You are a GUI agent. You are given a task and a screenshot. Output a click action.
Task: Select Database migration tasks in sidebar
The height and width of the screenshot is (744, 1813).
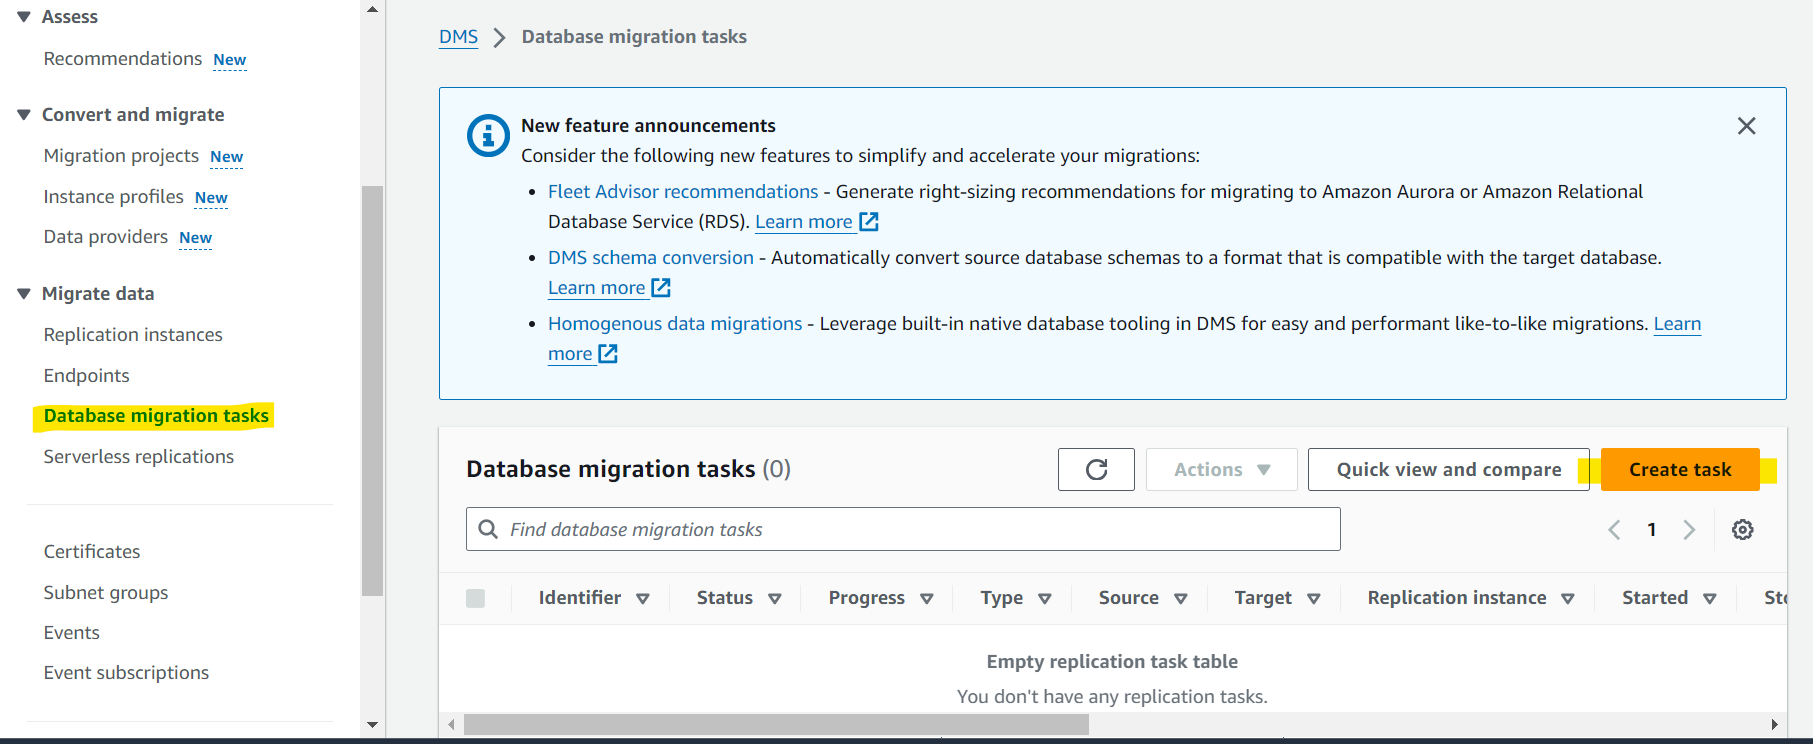156,416
